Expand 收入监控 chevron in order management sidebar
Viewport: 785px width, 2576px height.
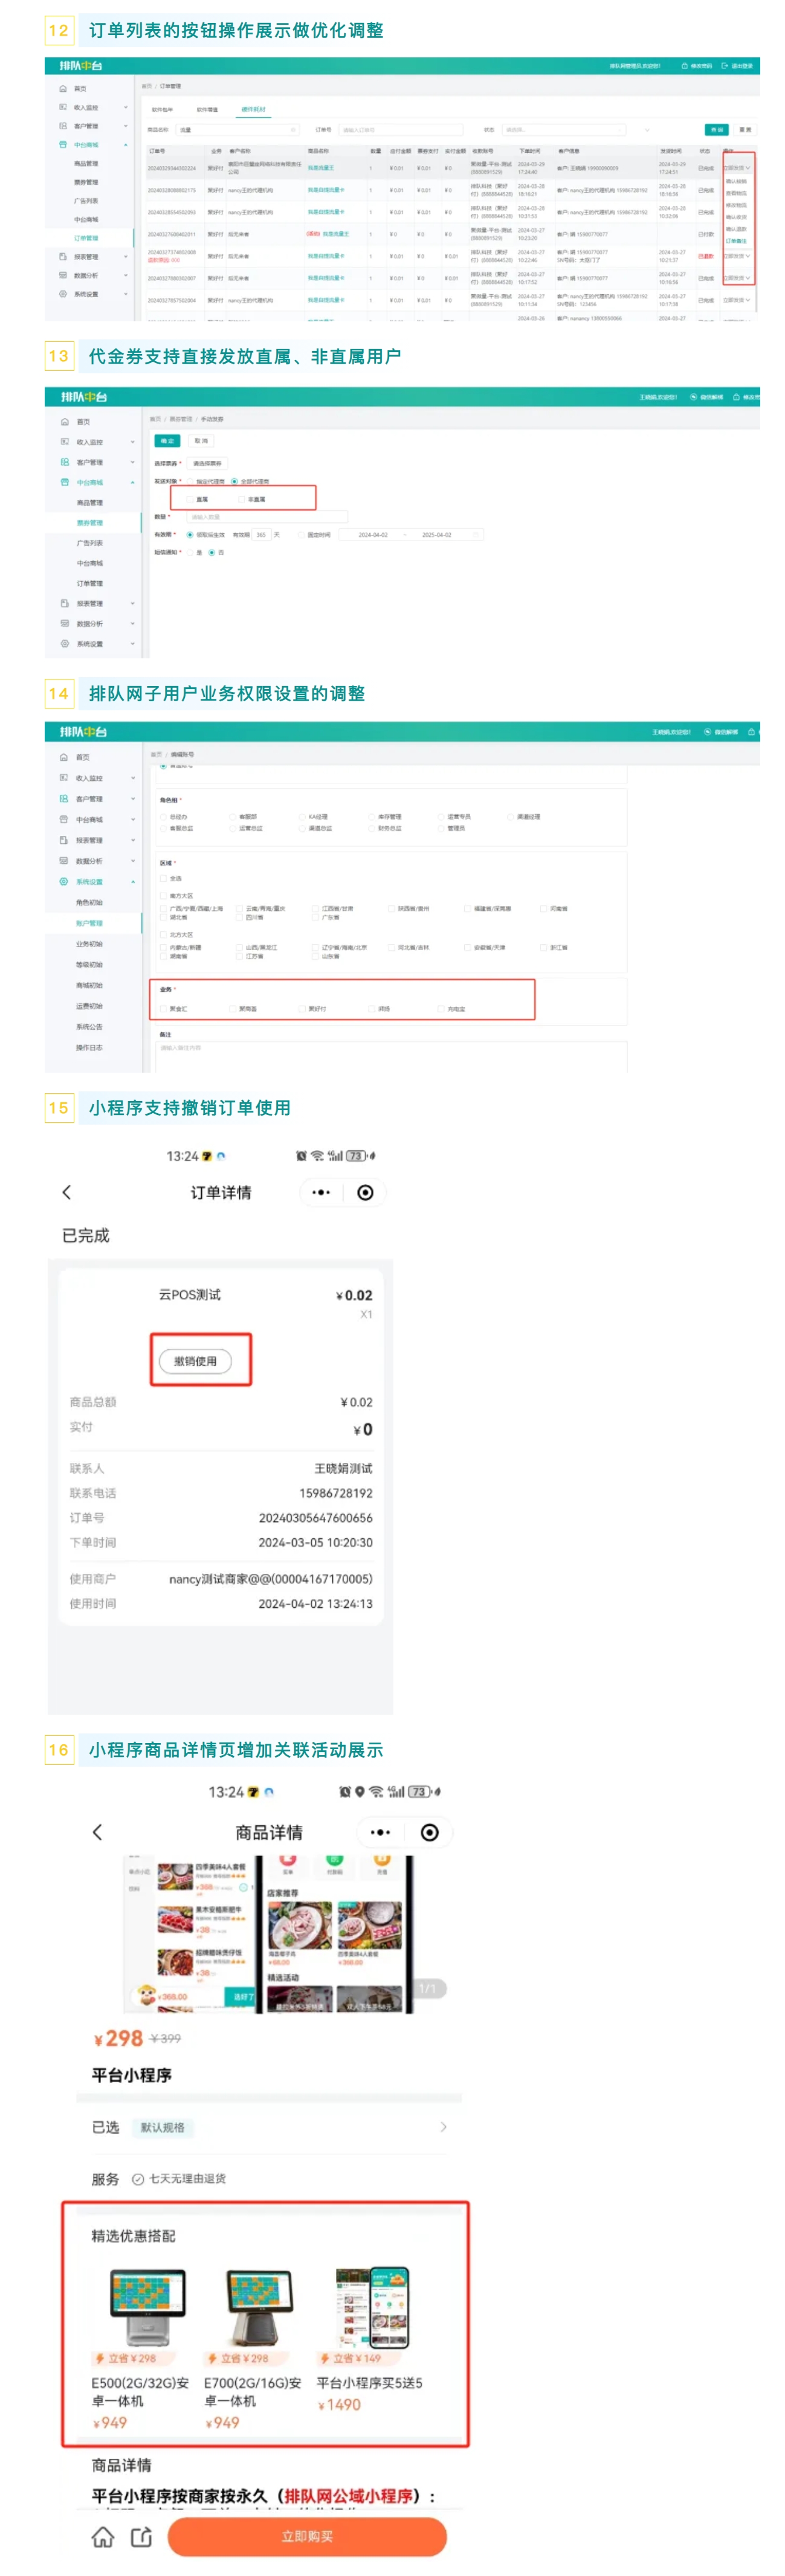click(126, 107)
